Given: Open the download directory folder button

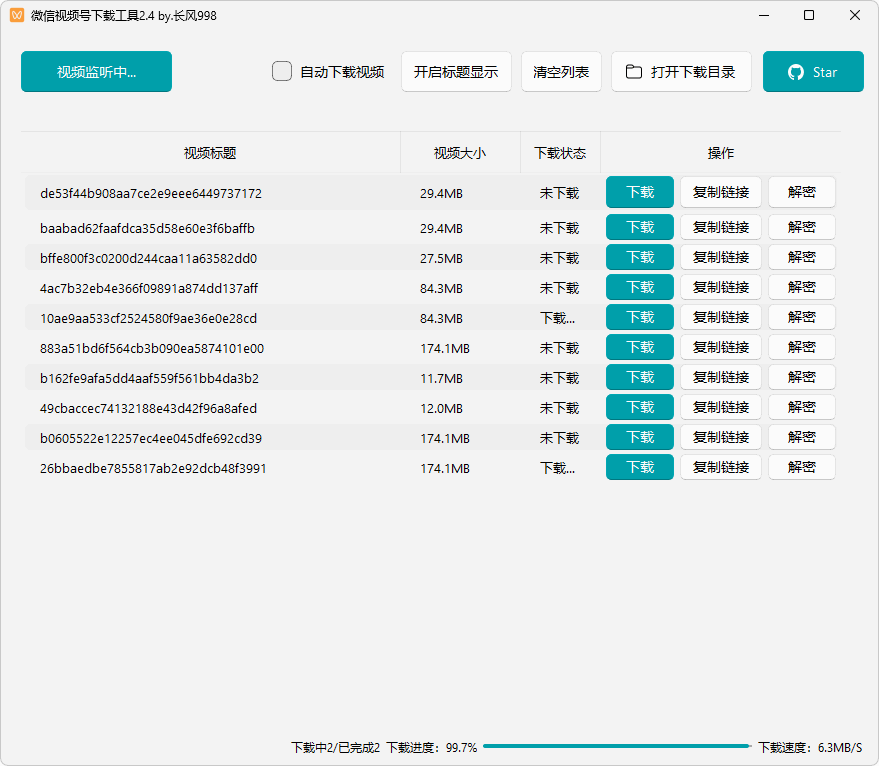Looking at the screenshot, I should tap(681, 72).
